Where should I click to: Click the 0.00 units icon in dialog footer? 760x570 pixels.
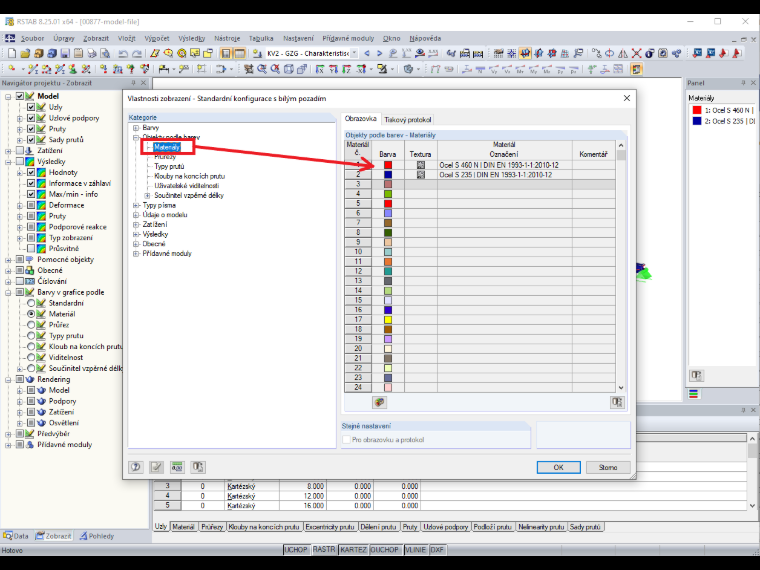(x=177, y=467)
